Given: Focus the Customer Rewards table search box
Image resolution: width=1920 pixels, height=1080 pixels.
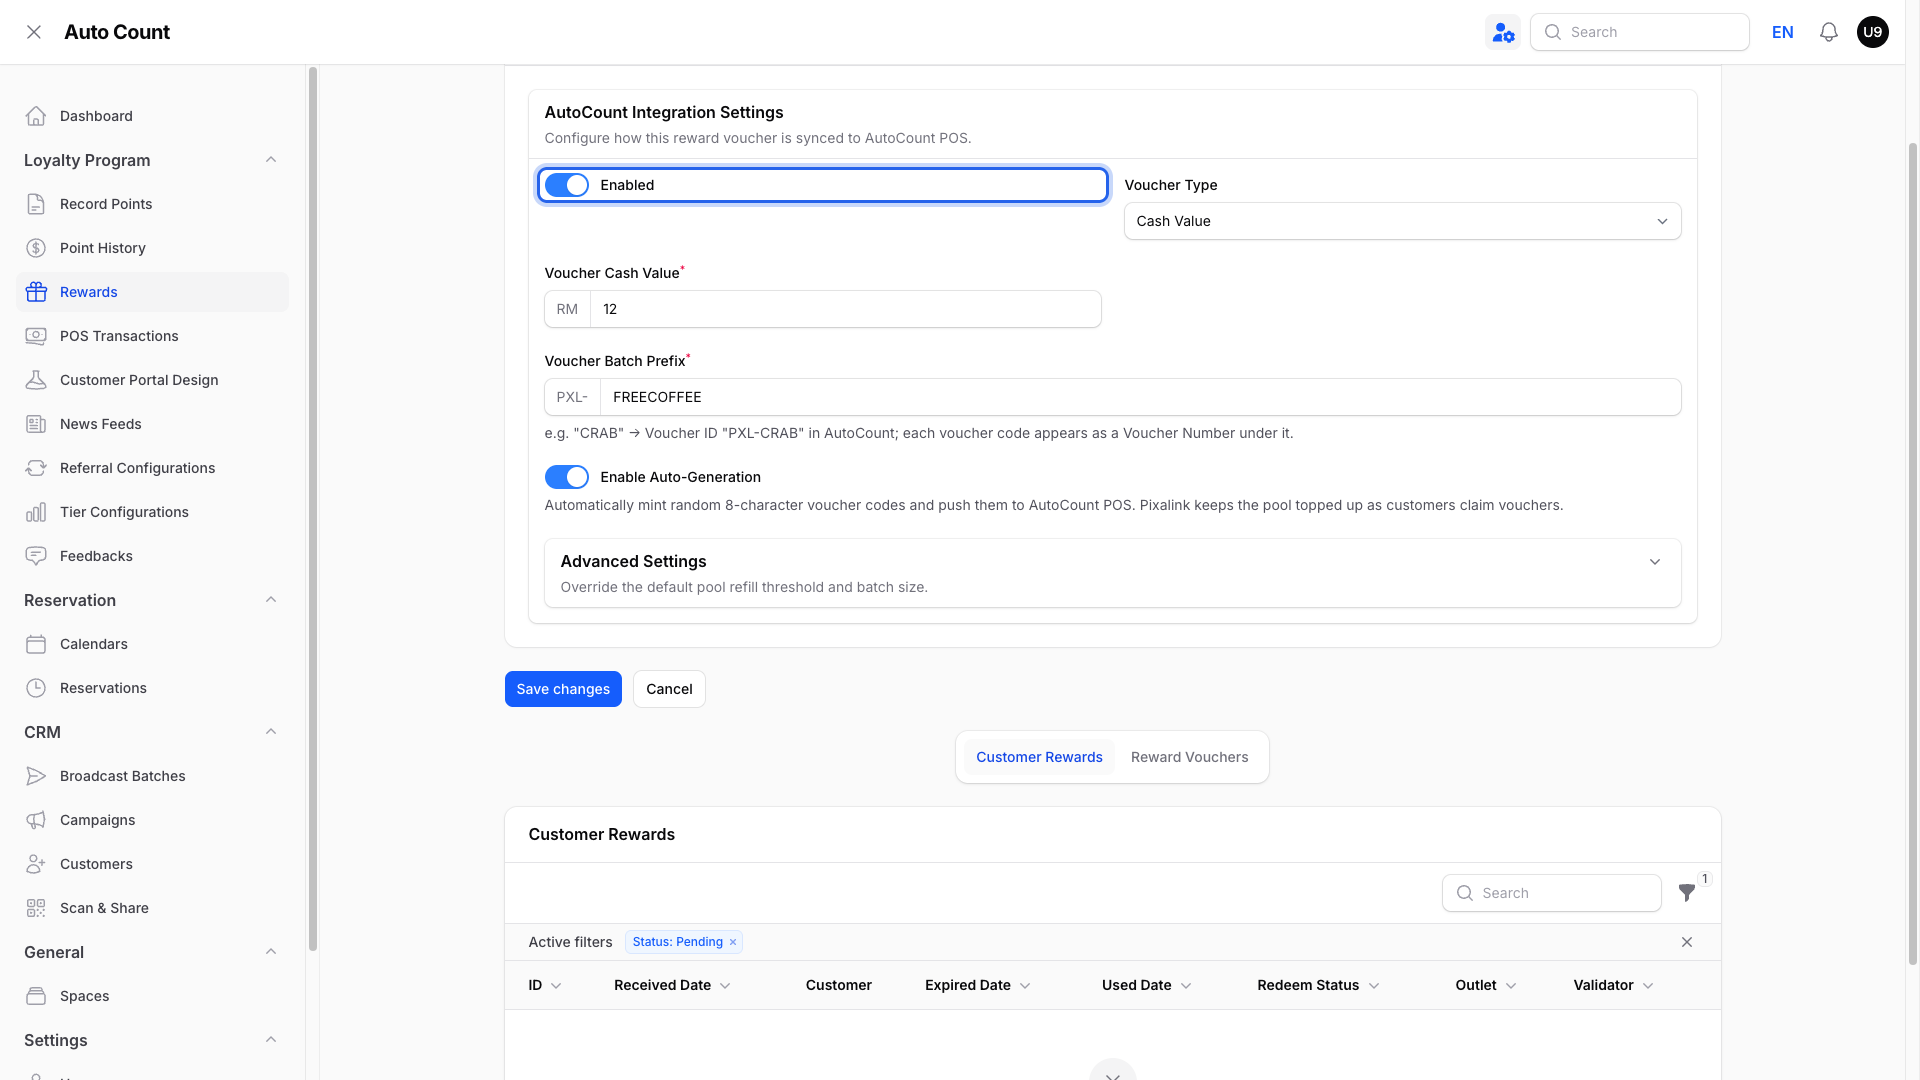Looking at the screenshot, I should (1551, 893).
